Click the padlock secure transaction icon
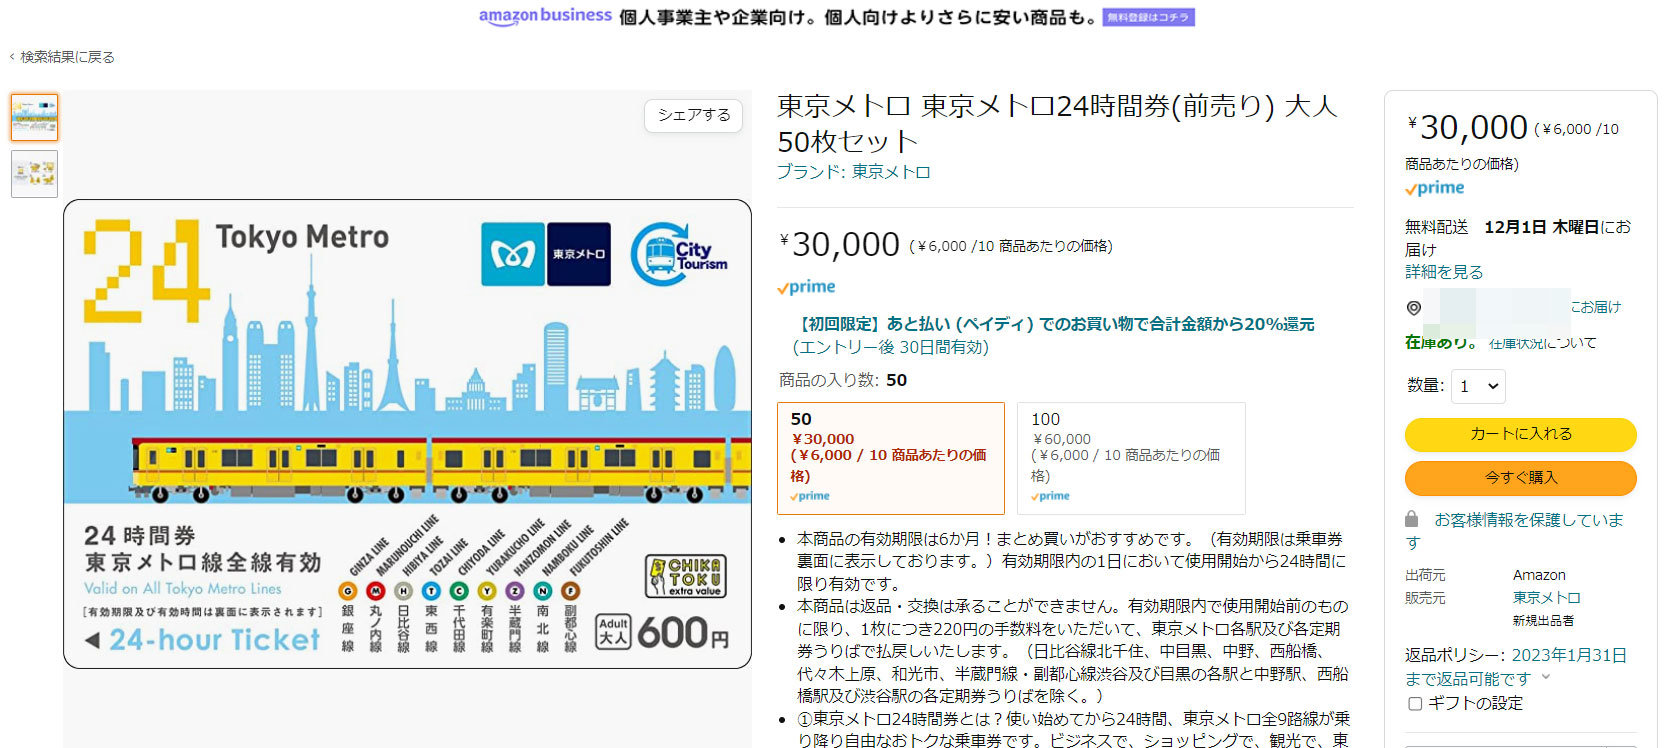Viewport: 1671px width, 748px height. point(1412,520)
